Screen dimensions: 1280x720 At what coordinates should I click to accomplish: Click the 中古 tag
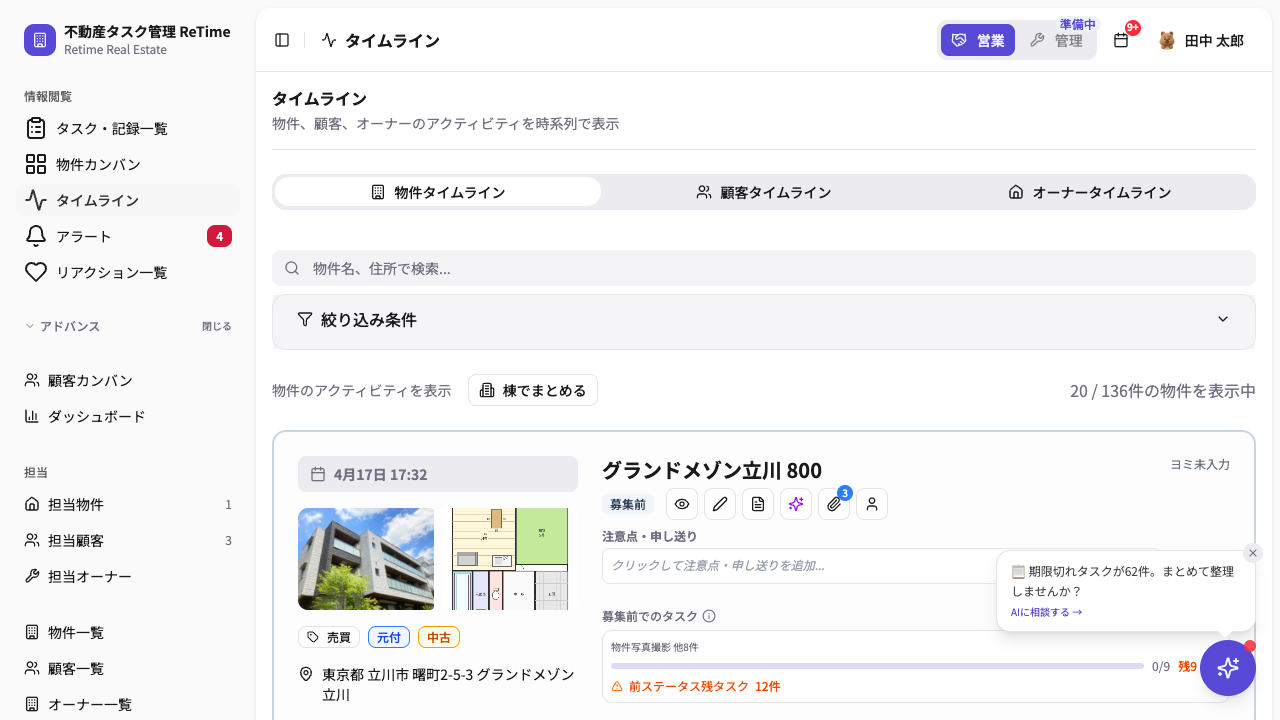439,637
